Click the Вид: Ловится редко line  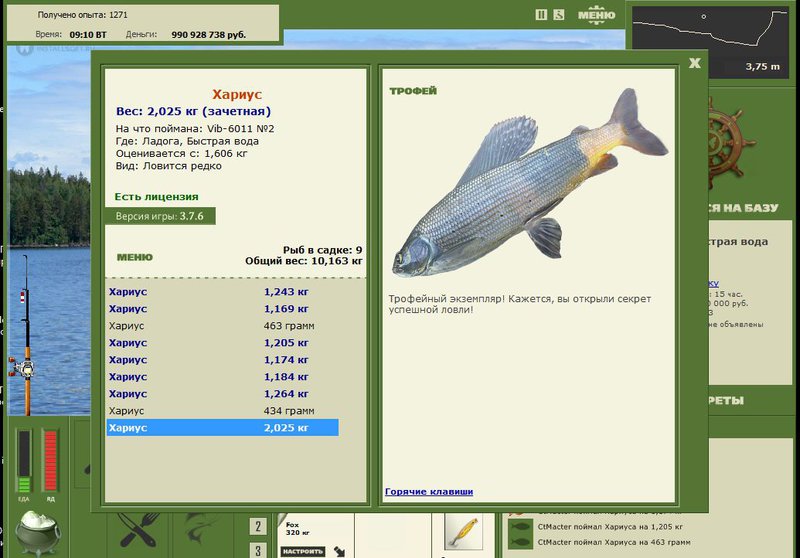168,166
